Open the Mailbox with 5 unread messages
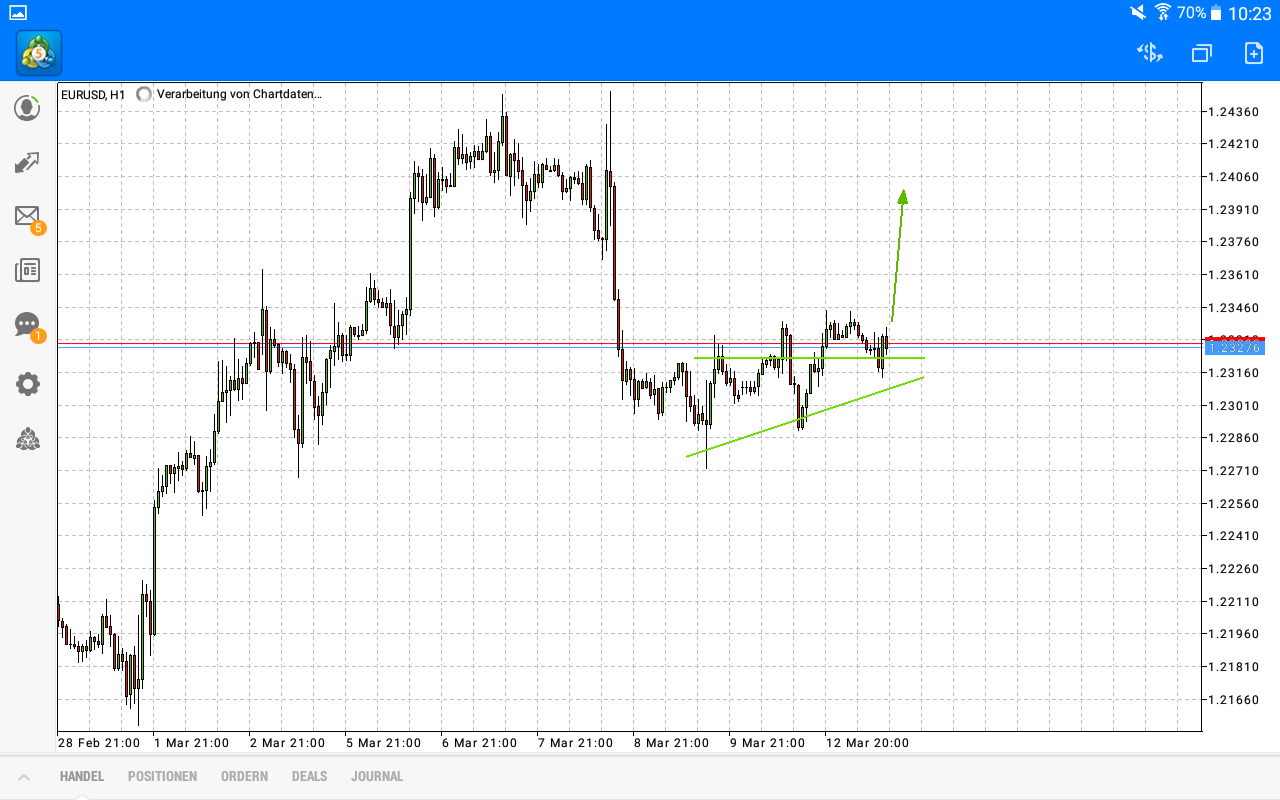The image size is (1280, 800). point(27,216)
